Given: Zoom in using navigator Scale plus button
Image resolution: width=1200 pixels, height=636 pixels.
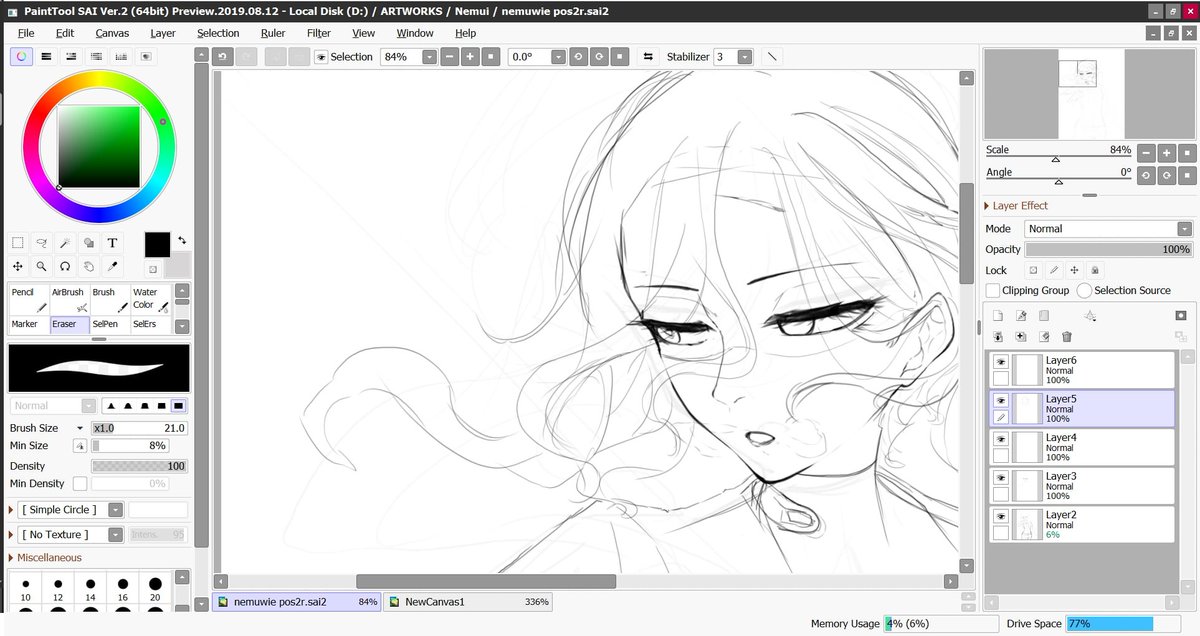Looking at the screenshot, I should (x=1166, y=154).
